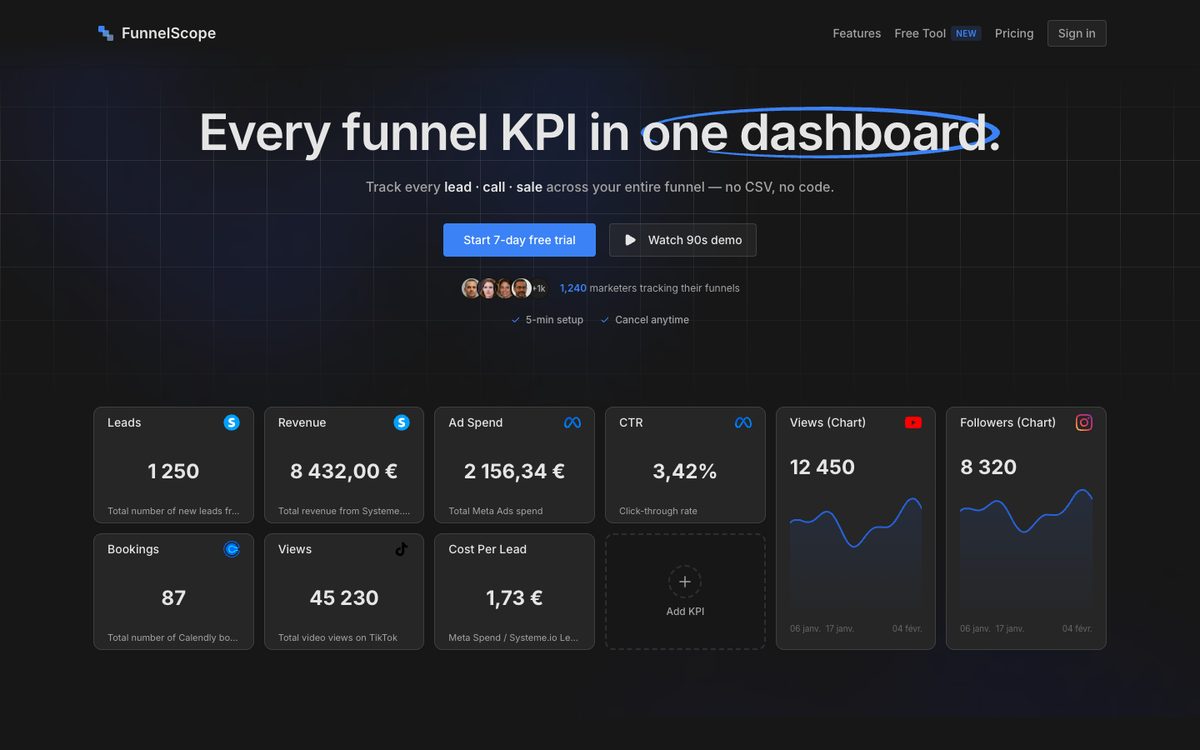This screenshot has width=1200, height=750.
Task: Click the Instagram icon on Followers chart card
Action: 1084,423
